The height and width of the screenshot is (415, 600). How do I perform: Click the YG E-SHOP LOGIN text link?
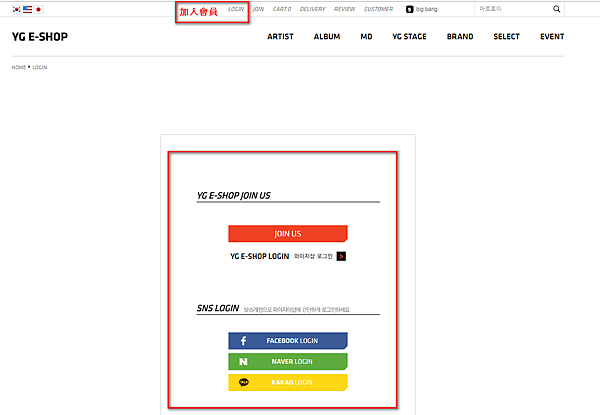coord(259,256)
